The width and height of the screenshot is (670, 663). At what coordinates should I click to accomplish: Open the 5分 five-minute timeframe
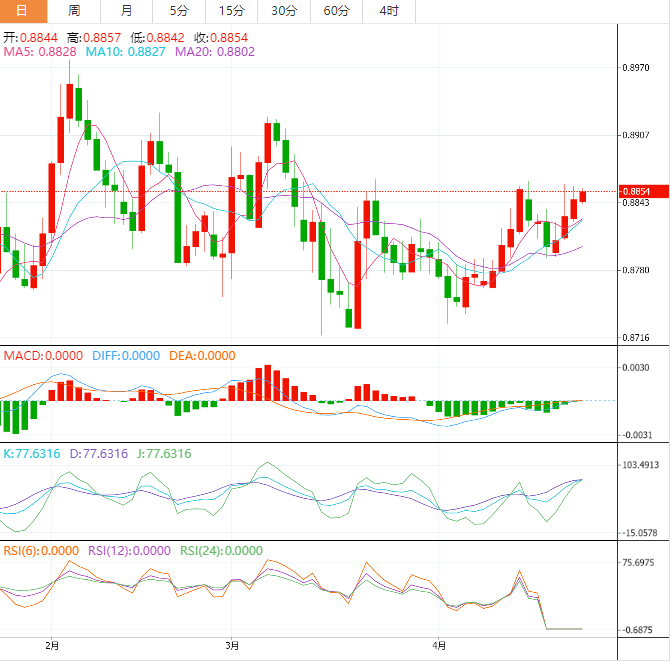[178, 11]
